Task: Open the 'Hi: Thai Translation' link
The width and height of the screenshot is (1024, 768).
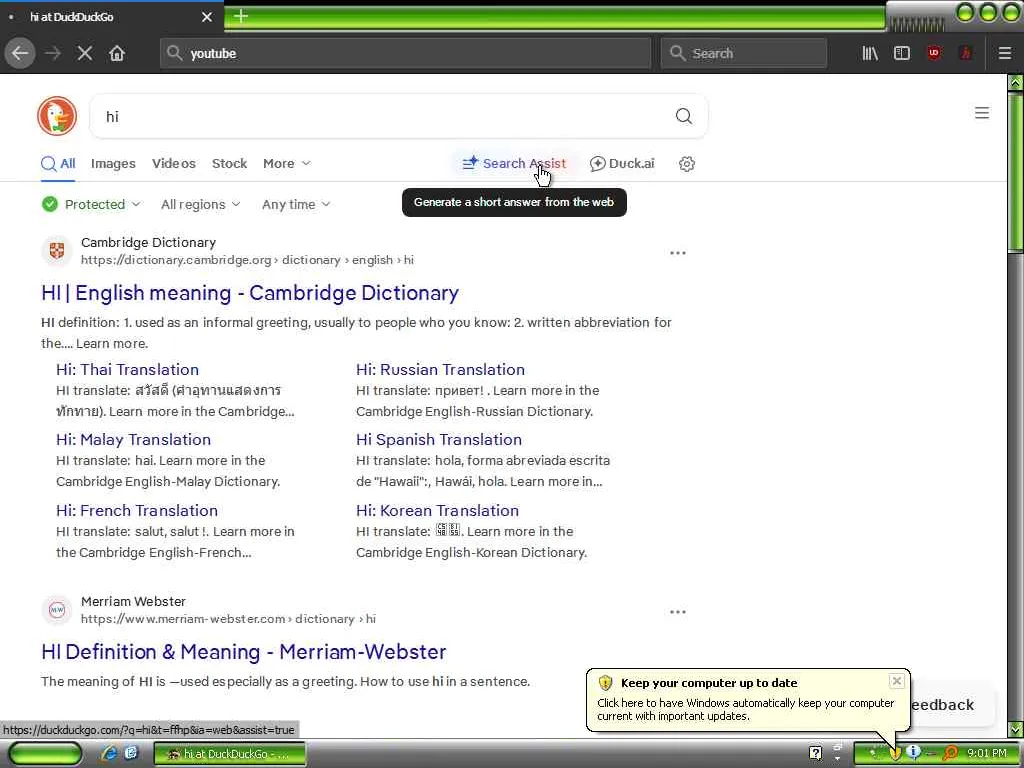Action: [127, 369]
